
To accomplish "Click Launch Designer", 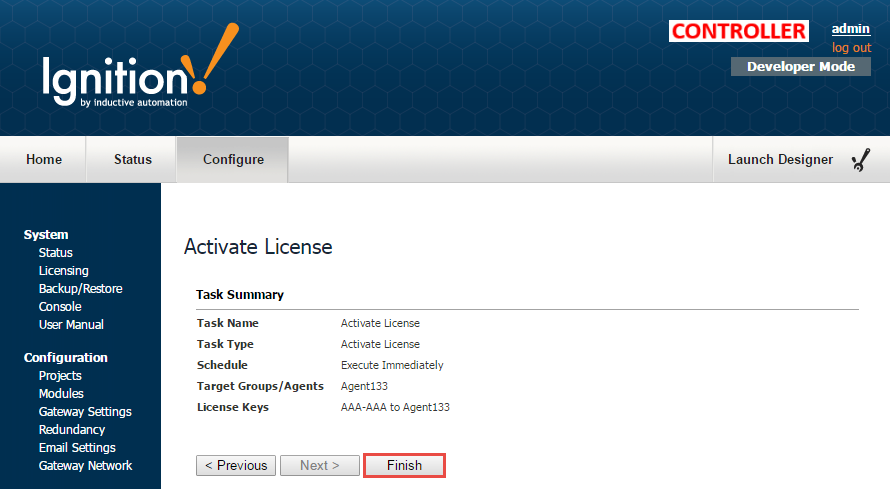I will 780,159.
